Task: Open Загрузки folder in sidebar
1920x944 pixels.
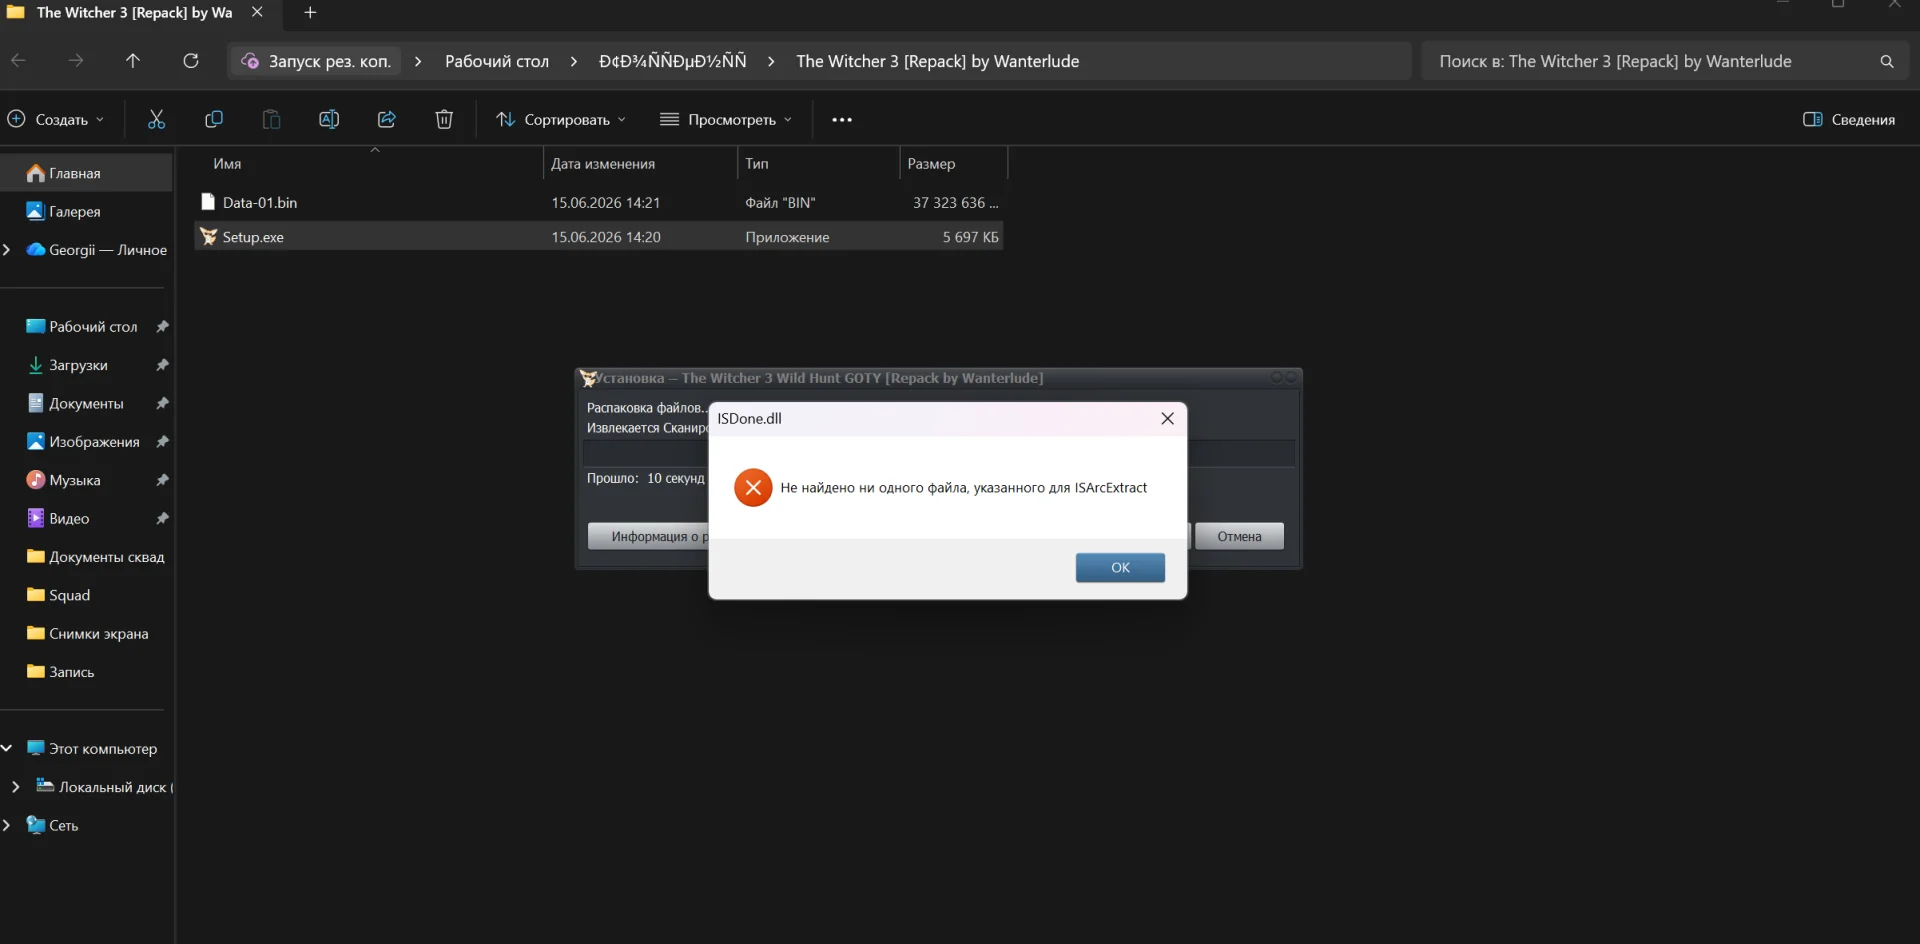Action: click(78, 365)
